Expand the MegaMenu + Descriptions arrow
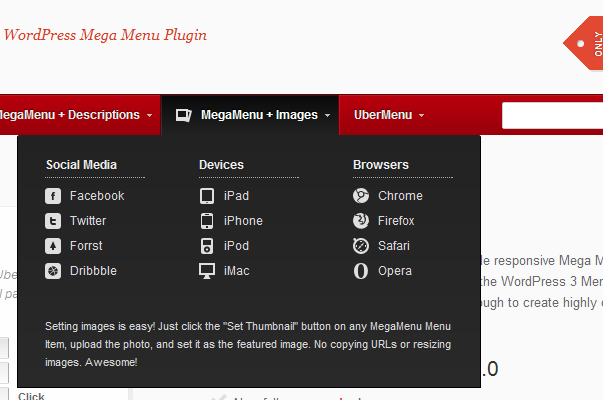 [150, 115]
